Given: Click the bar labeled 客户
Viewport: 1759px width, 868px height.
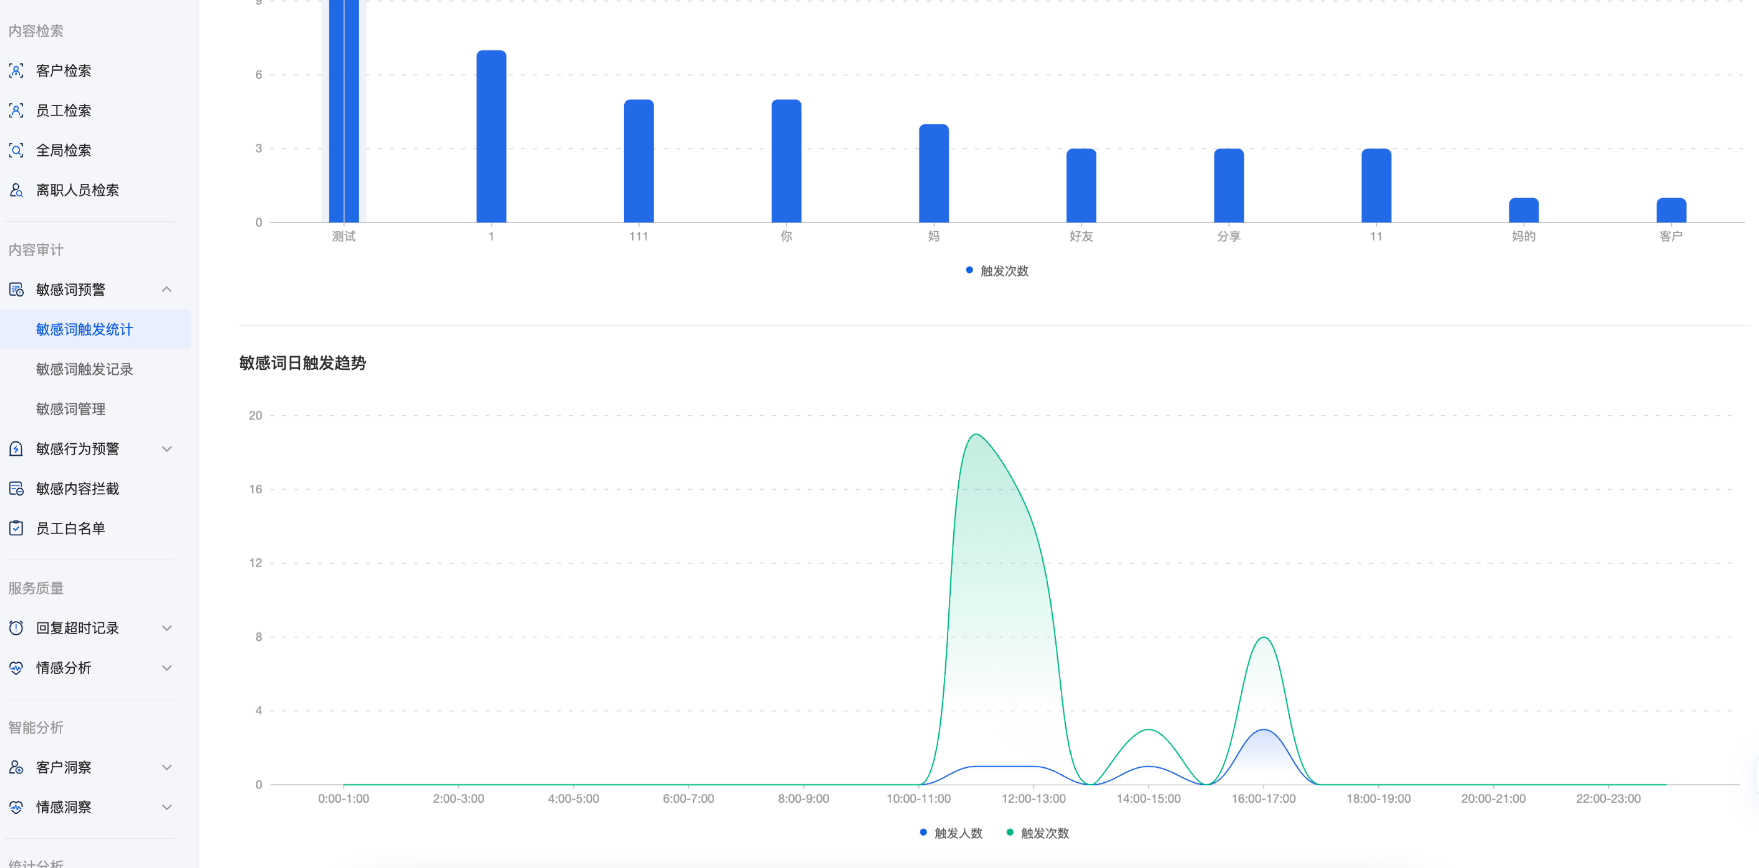Looking at the screenshot, I should coord(1671,210).
